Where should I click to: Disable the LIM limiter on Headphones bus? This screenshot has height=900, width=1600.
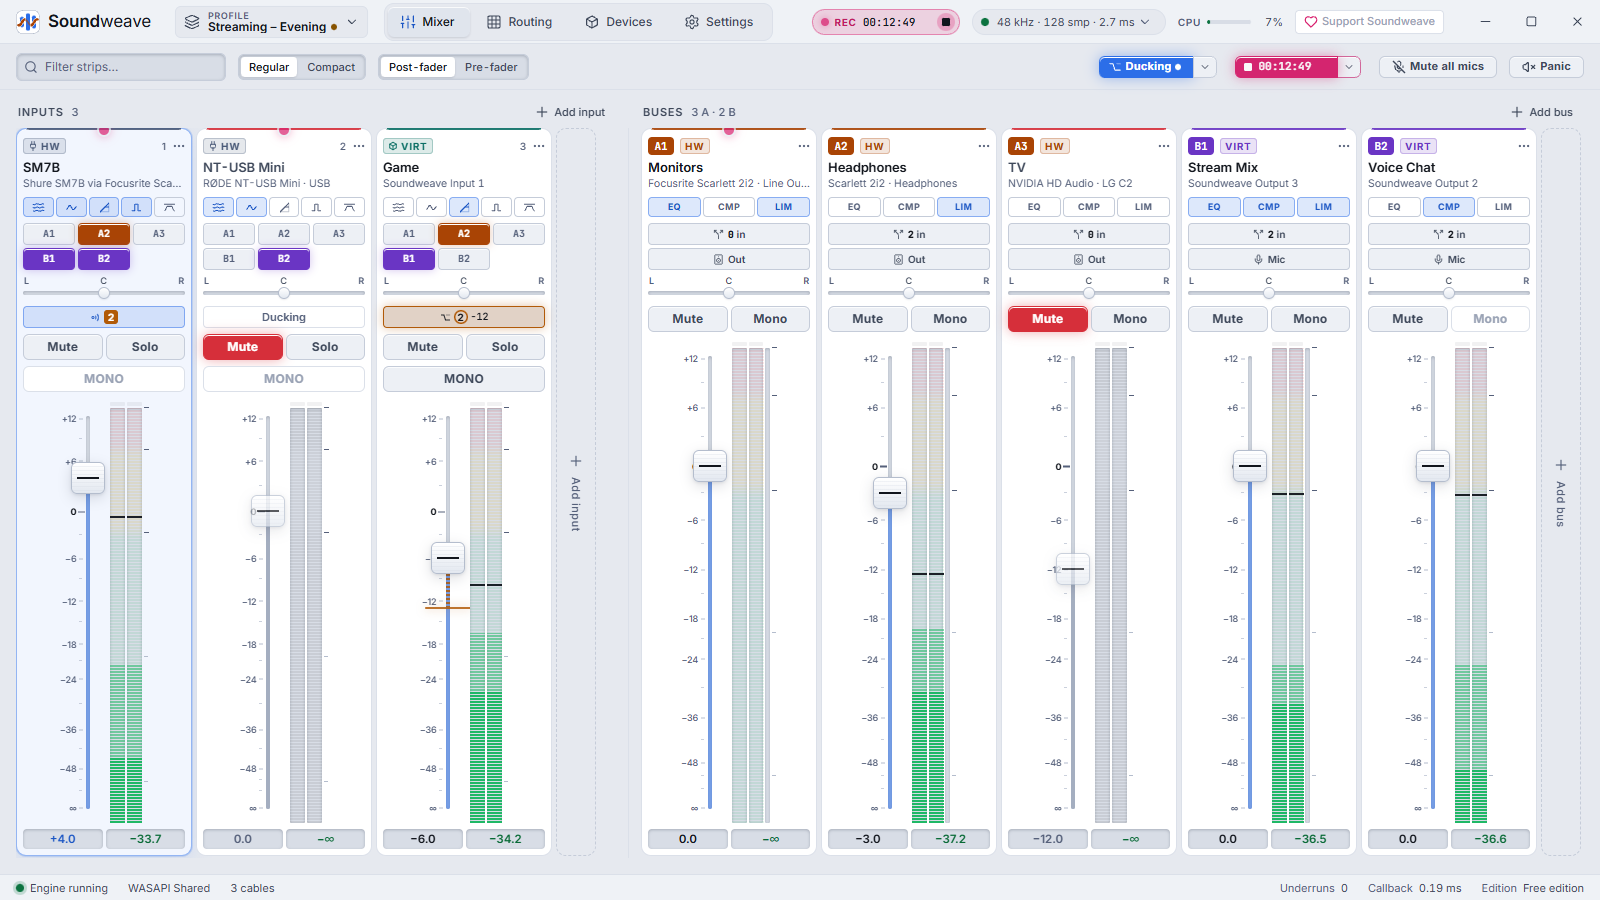[963, 207]
